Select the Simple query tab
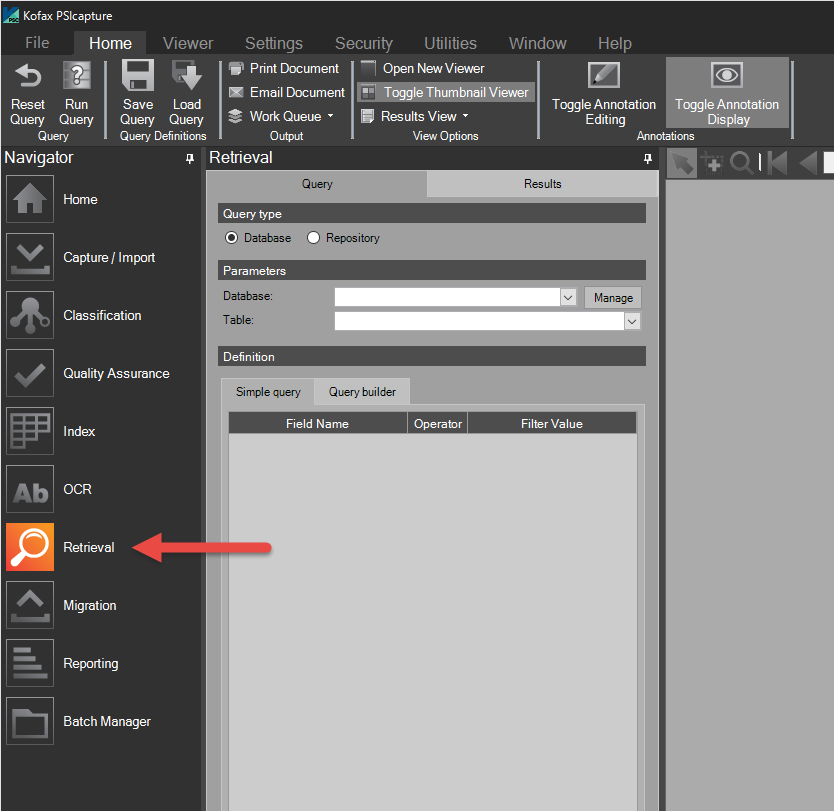Screen dimensions: 834x811 (268, 392)
